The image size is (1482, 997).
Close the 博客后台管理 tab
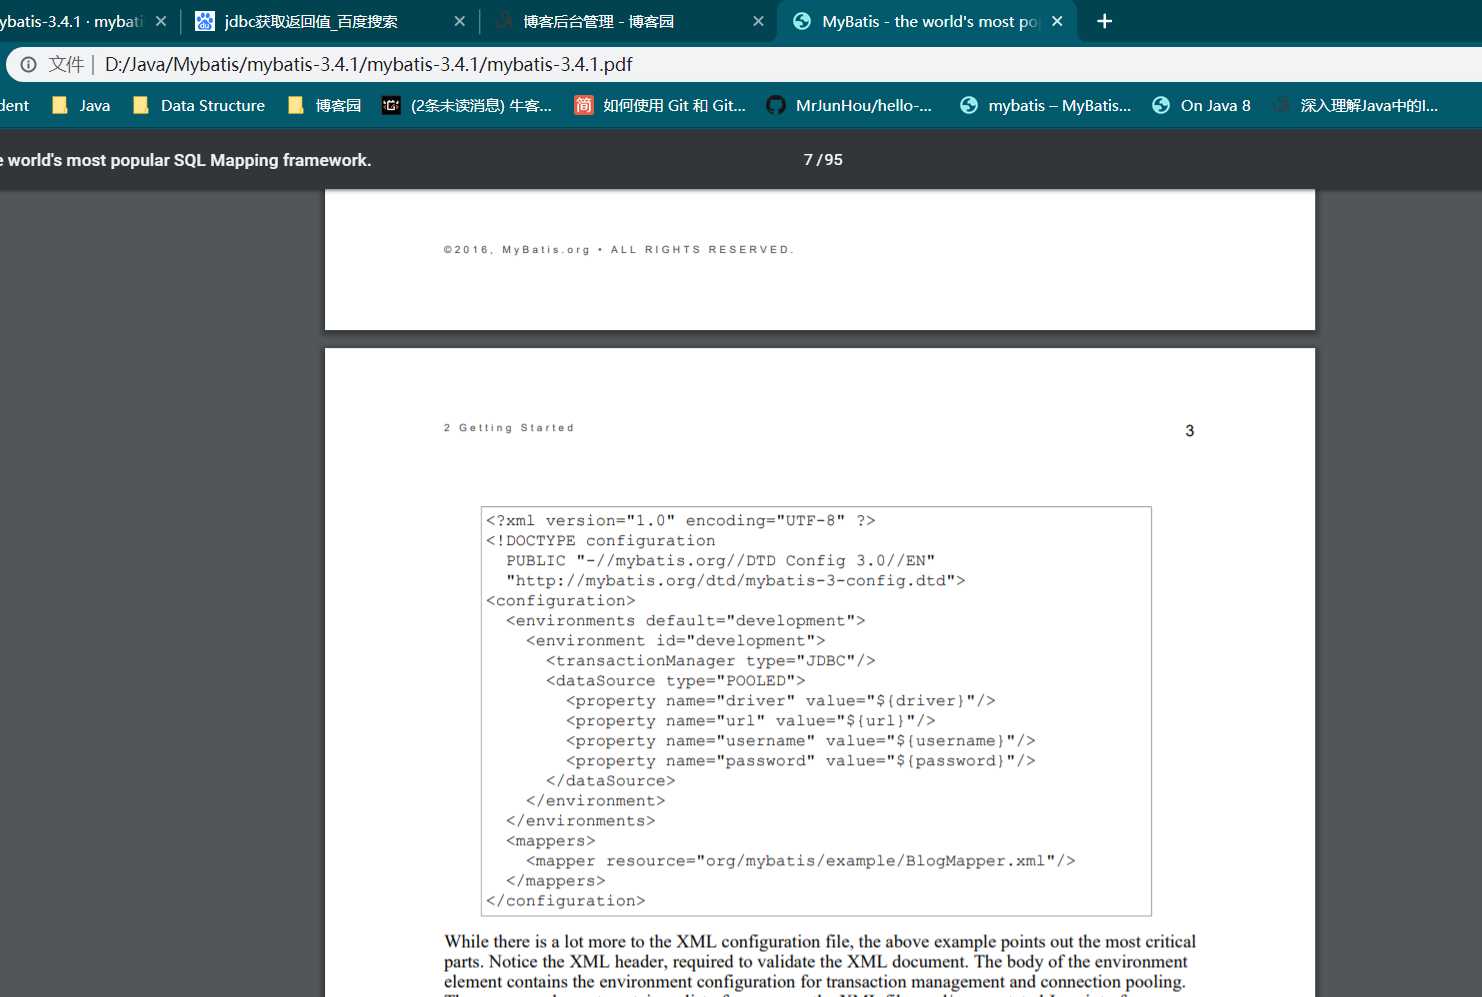758,21
